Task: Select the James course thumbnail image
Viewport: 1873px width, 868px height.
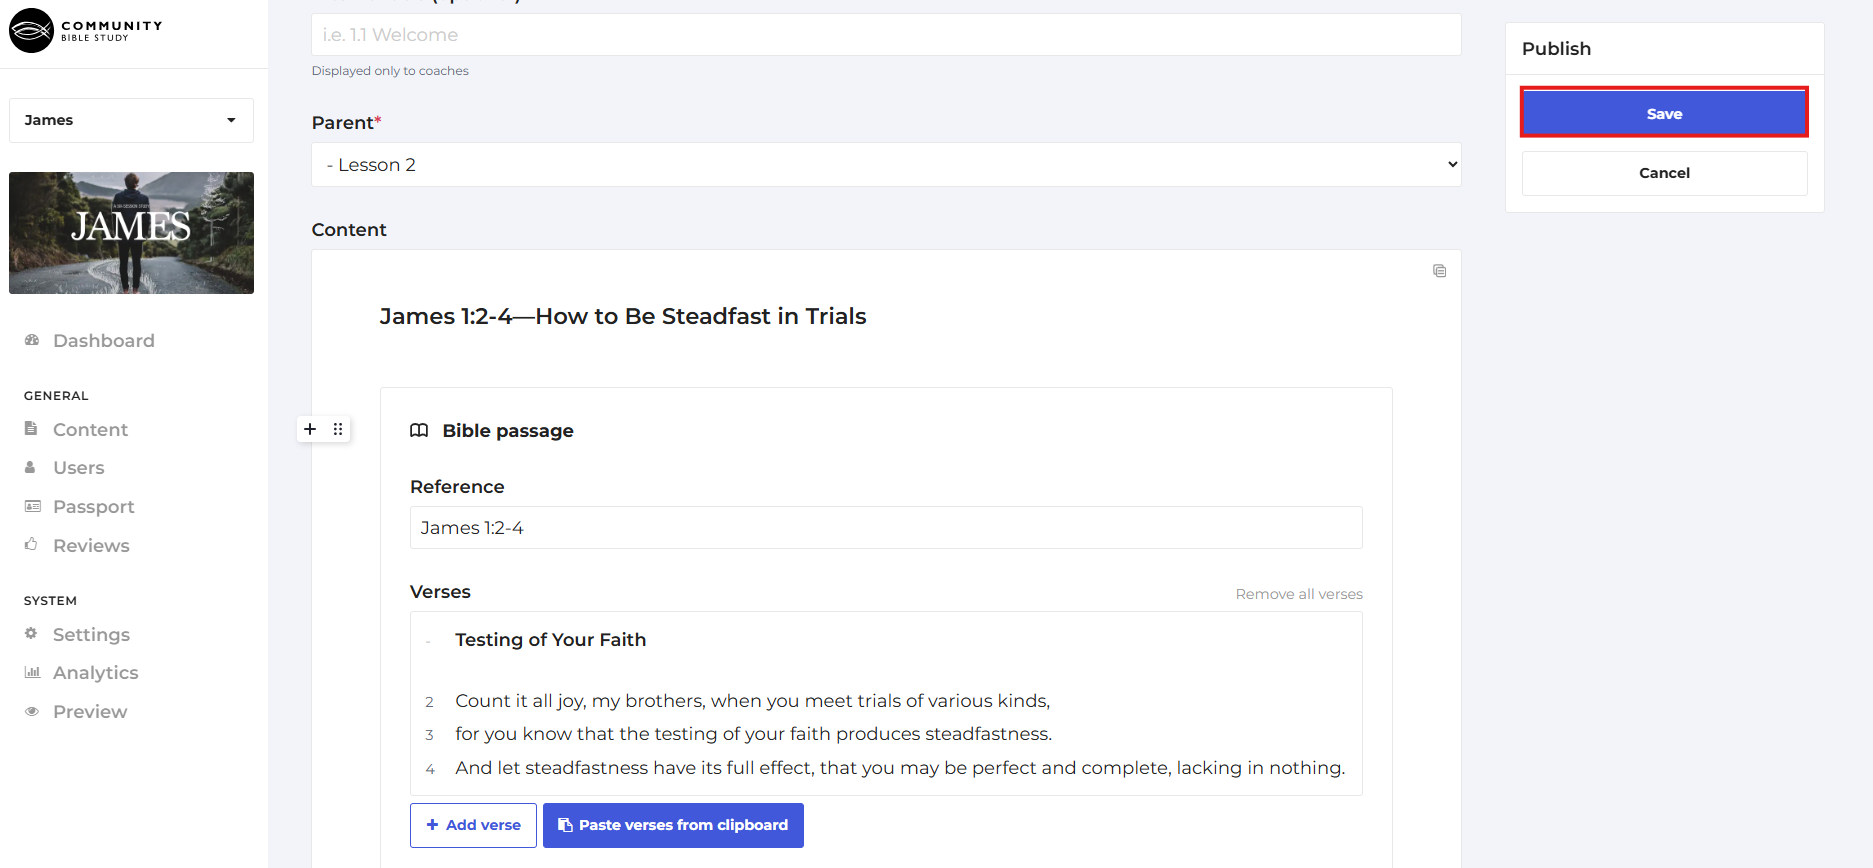Action: click(x=131, y=233)
